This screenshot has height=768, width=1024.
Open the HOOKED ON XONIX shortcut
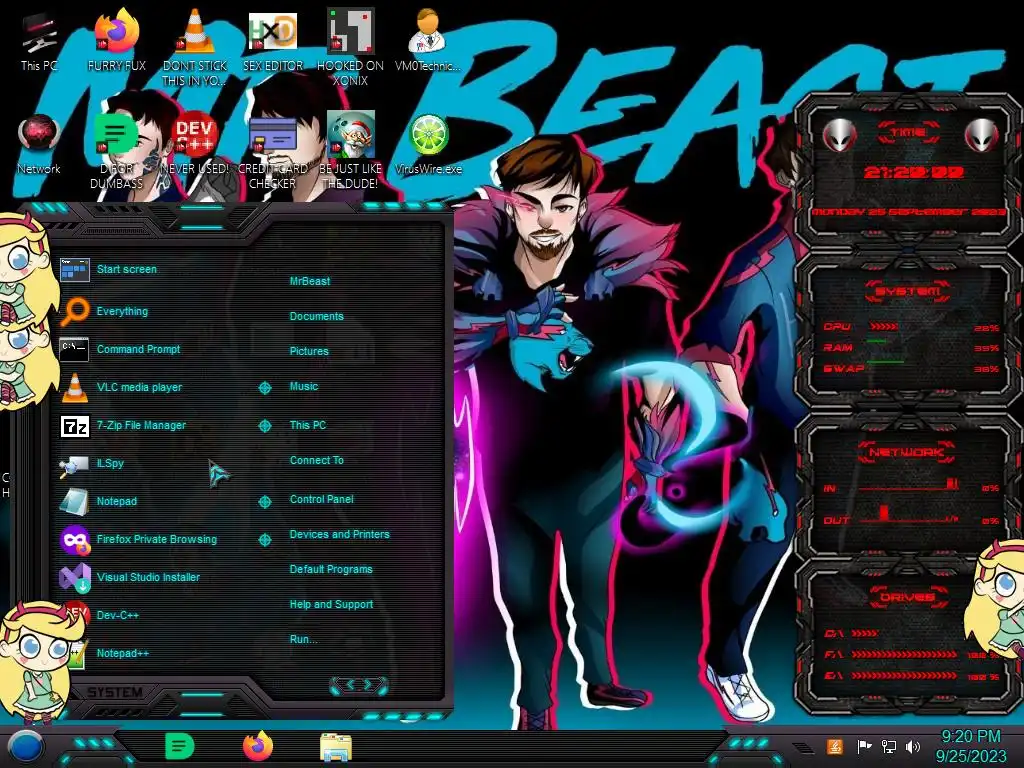pos(351,47)
